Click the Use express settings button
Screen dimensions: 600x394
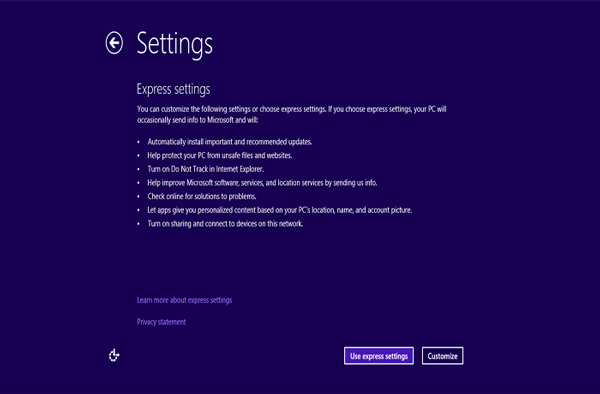pyautogui.click(x=378, y=356)
